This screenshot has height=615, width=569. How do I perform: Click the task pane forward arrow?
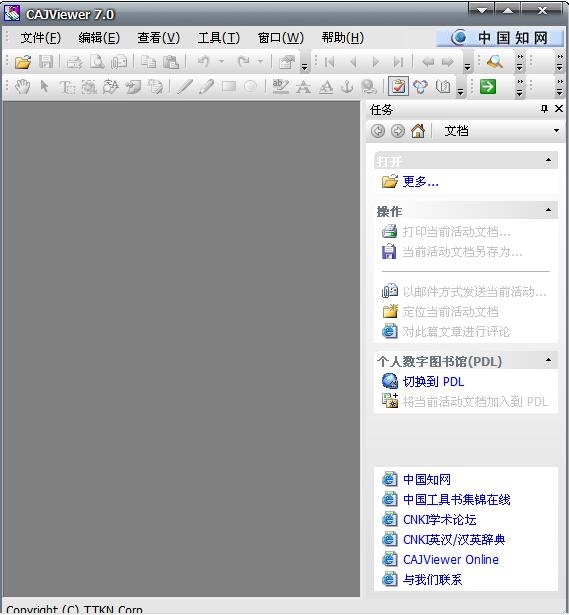(x=398, y=131)
